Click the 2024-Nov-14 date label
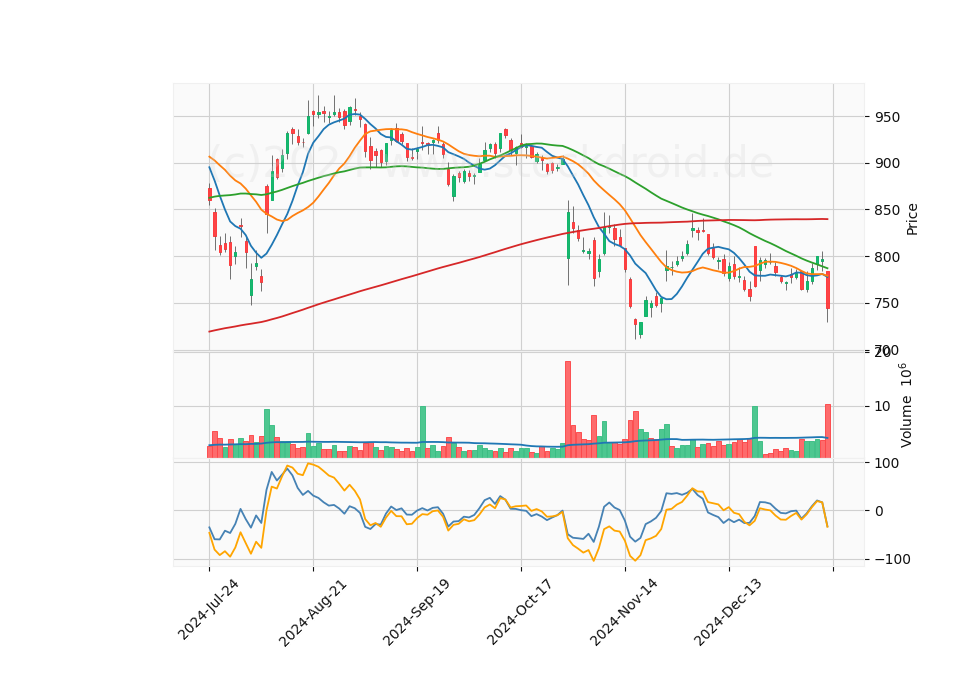 tap(624, 612)
